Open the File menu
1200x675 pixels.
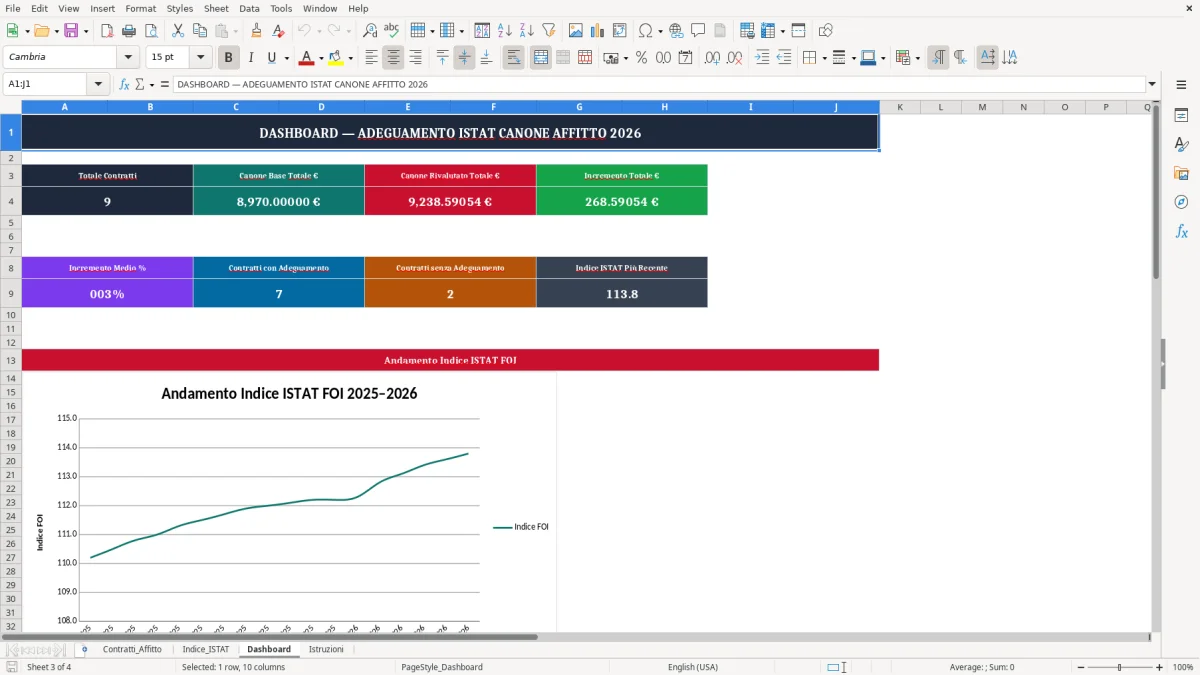pos(13,8)
